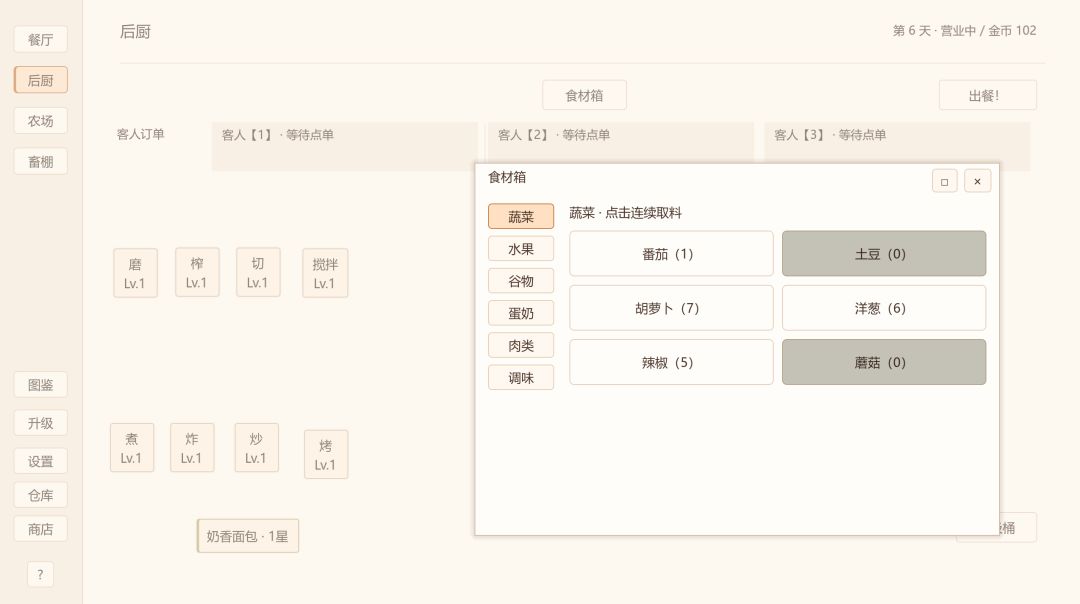This screenshot has height=604, width=1080.
Task: Open the 图鉴 collection
Action: (x=41, y=384)
